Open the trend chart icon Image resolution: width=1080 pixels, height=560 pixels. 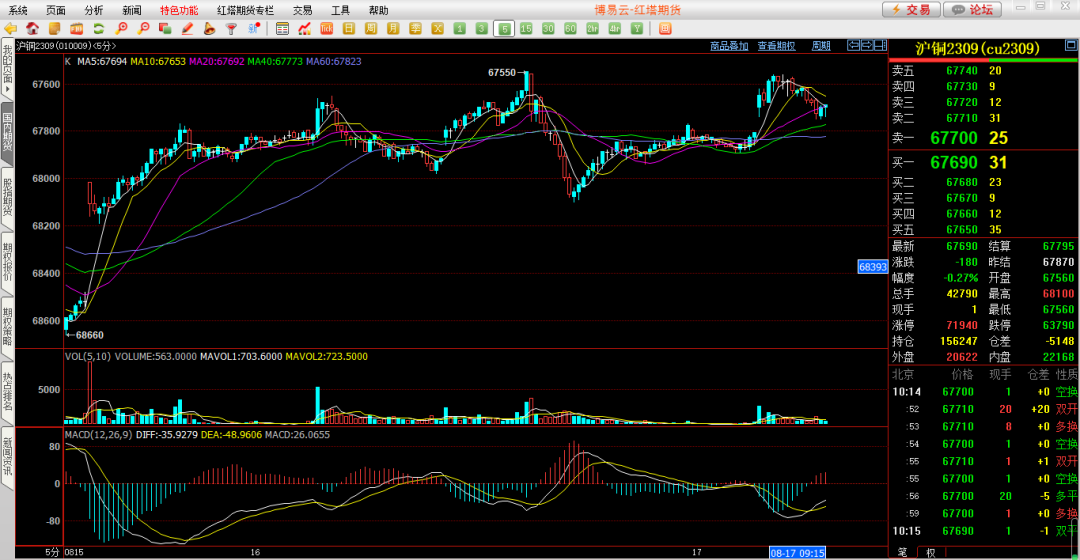pos(304,28)
